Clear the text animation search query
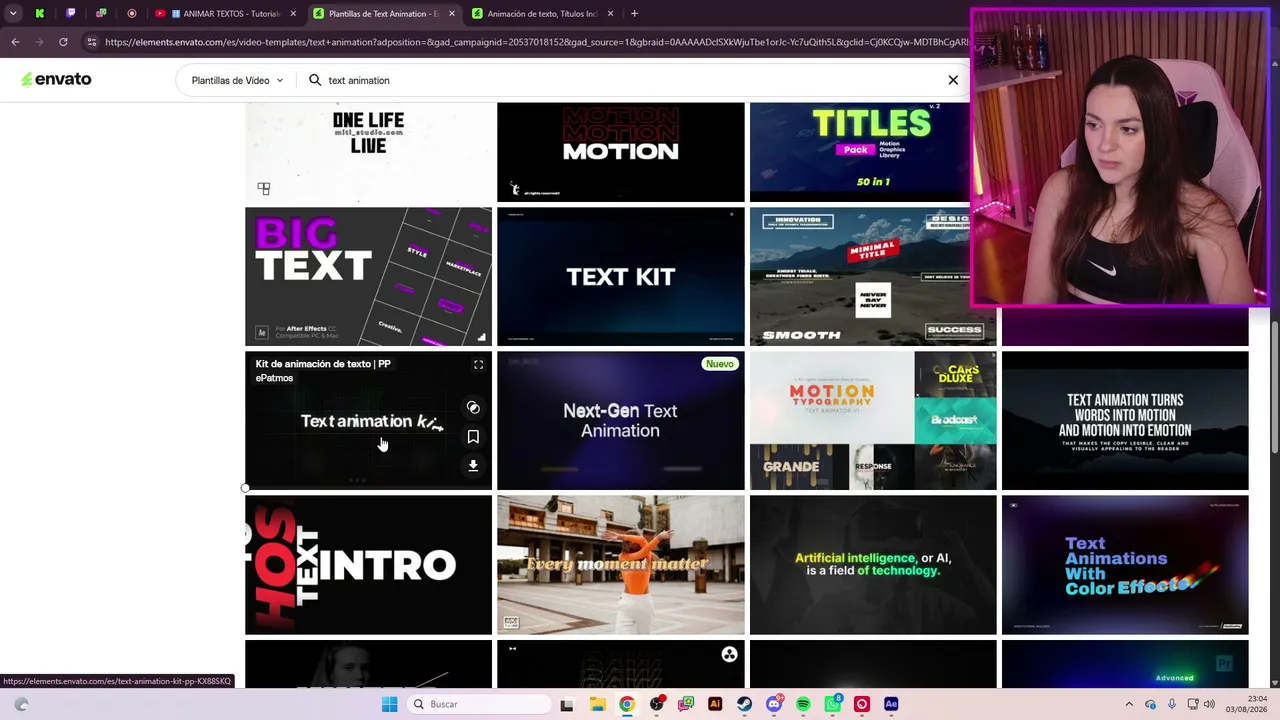The width and height of the screenshot is (1280, 720). click(953, 80)
